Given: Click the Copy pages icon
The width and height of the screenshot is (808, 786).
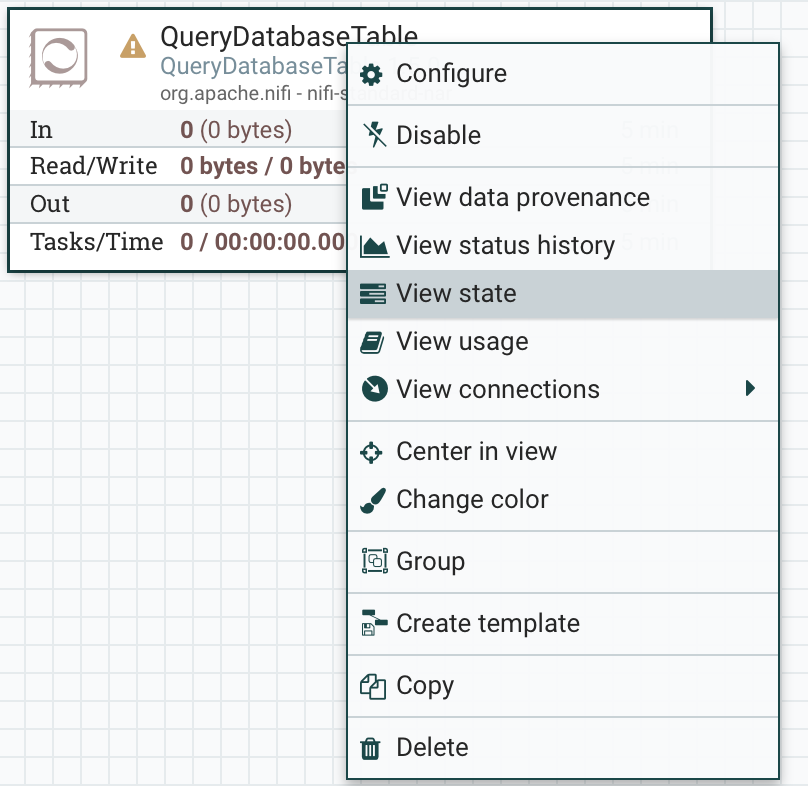Looking at the screenshot, I should [371, 686].
